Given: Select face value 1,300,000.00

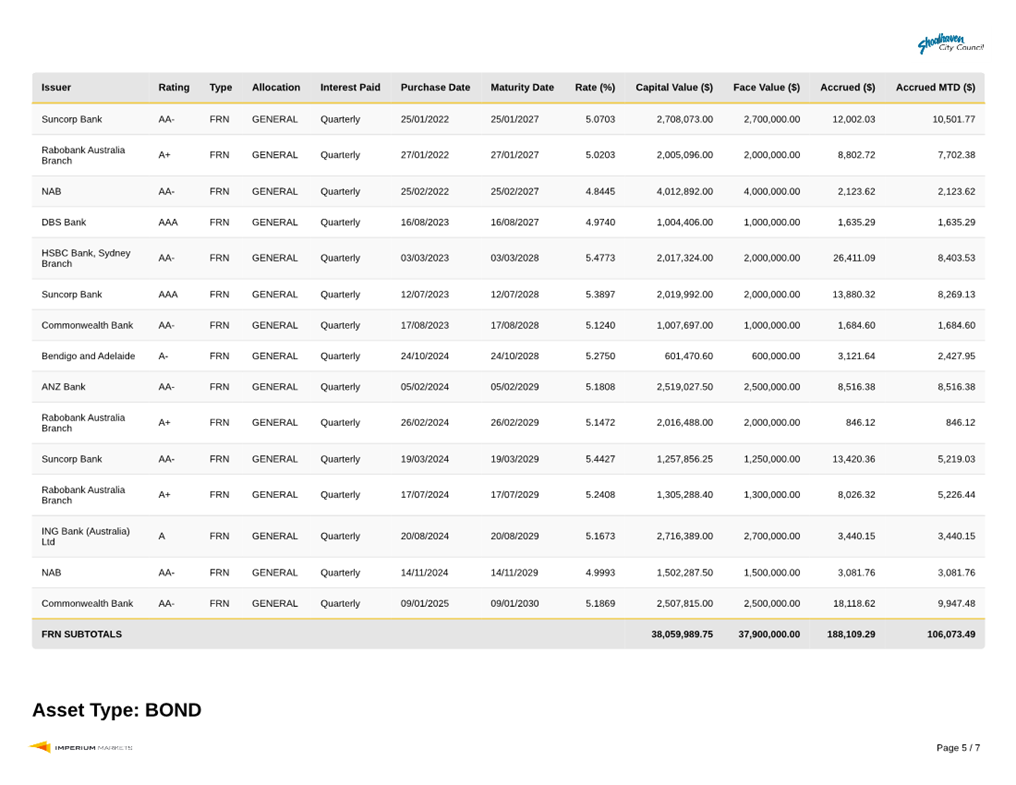Looking at the screenshot, I should [x=772, y=495].
